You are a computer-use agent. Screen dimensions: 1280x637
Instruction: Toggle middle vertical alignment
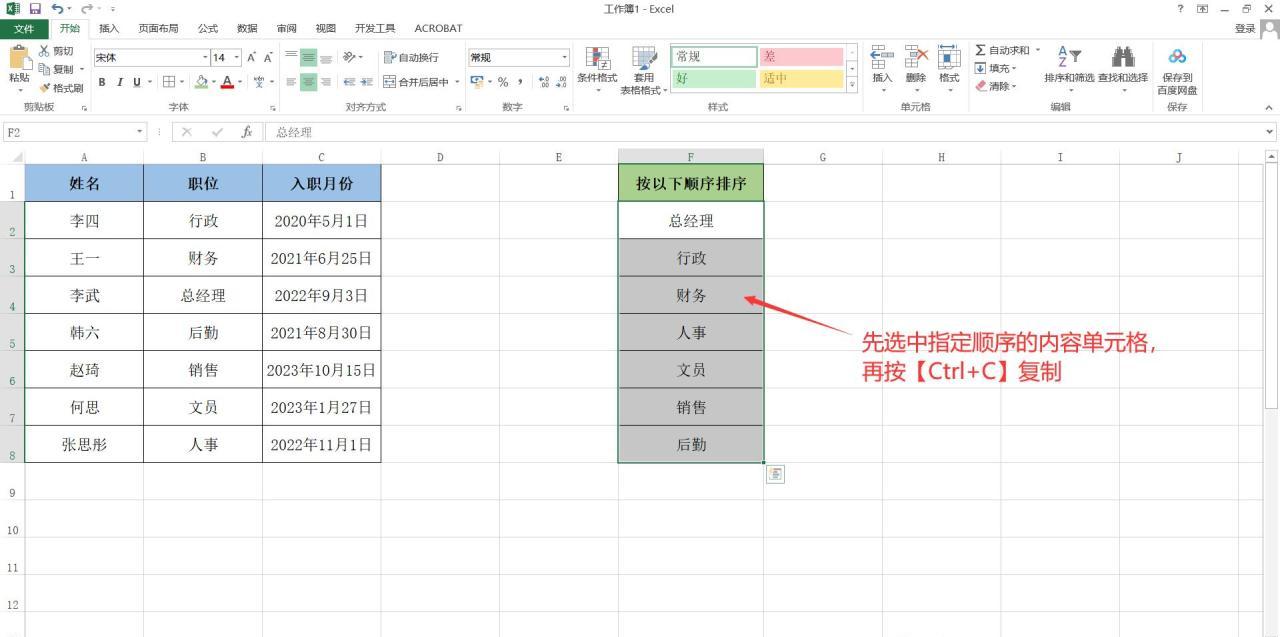tap(309, 58)
